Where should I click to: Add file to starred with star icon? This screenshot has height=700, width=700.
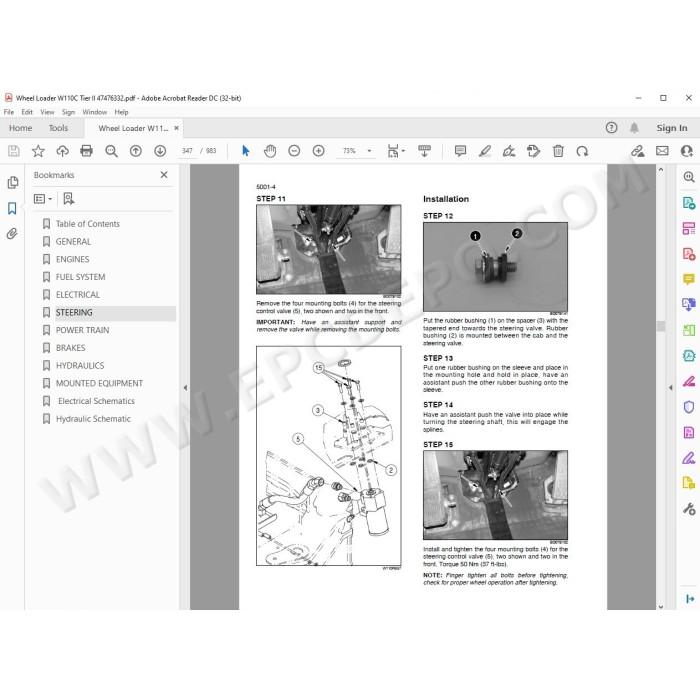pyautogui.click(x=38, y=151)
